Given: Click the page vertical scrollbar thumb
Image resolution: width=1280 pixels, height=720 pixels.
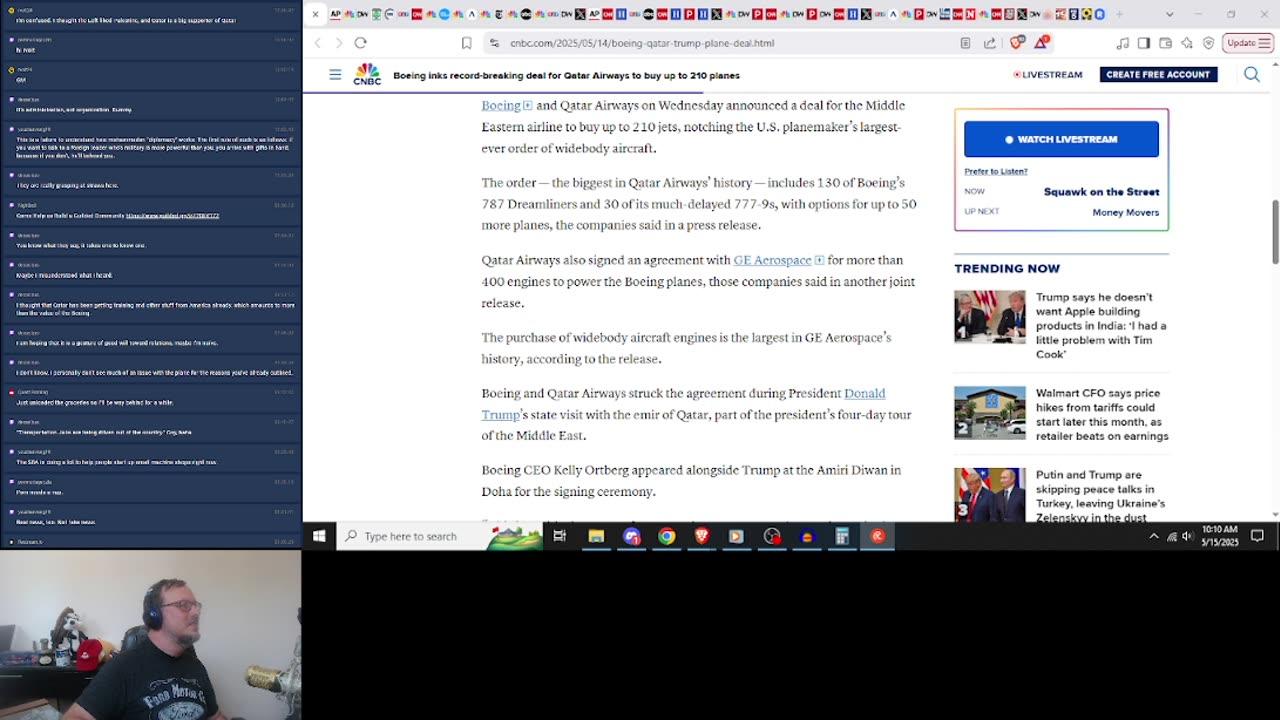Looking at the screenshot, I should click(x=1274, y=232).
